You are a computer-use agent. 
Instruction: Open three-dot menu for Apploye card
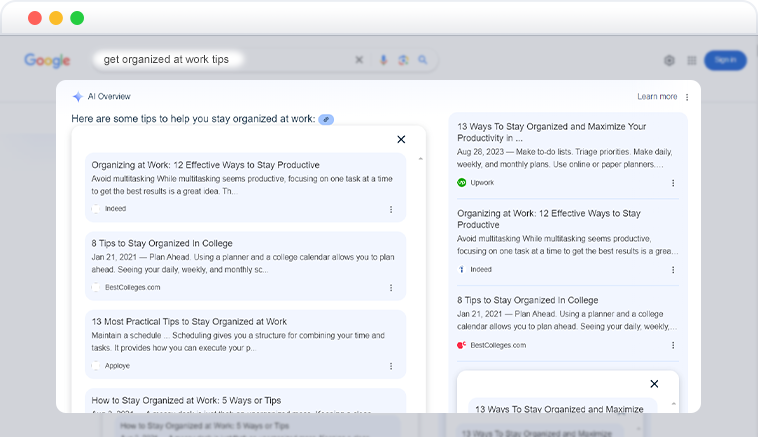point(391,366)
